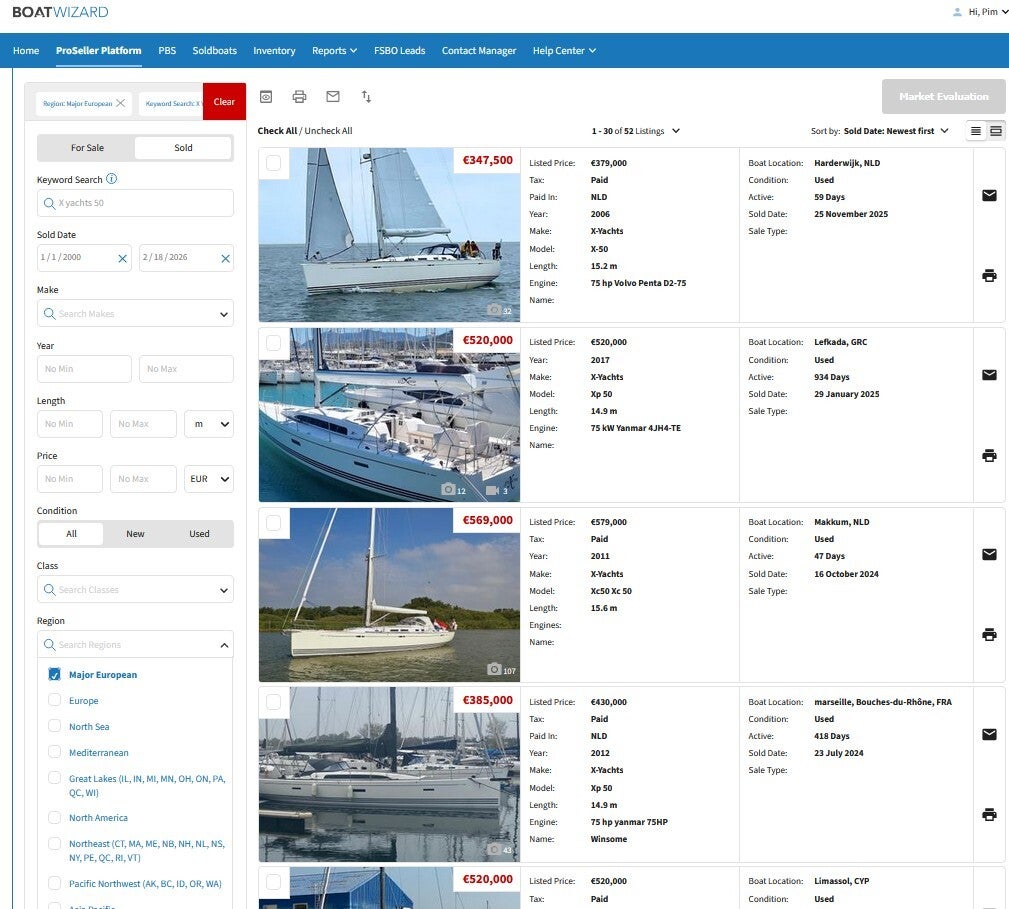This screenshot has width=1009, height=909.
Task: Remove the Region: Major European filter chip
Action: [x=120, y=103]
